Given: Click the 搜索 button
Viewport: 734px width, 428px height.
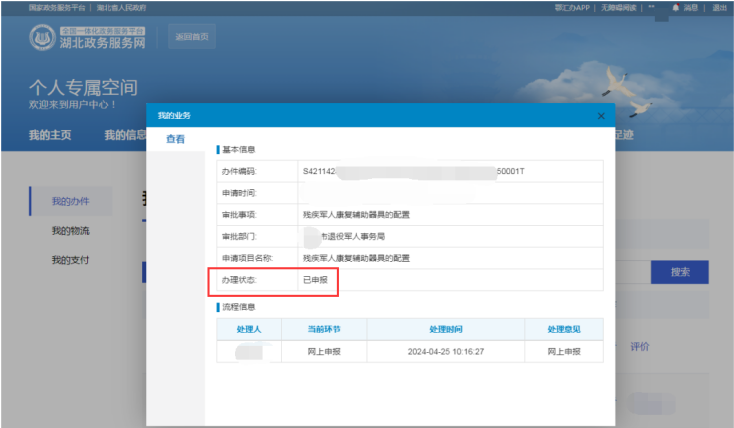Looking at the screenshot, I should pyautogui.click(x=679, y=271).
